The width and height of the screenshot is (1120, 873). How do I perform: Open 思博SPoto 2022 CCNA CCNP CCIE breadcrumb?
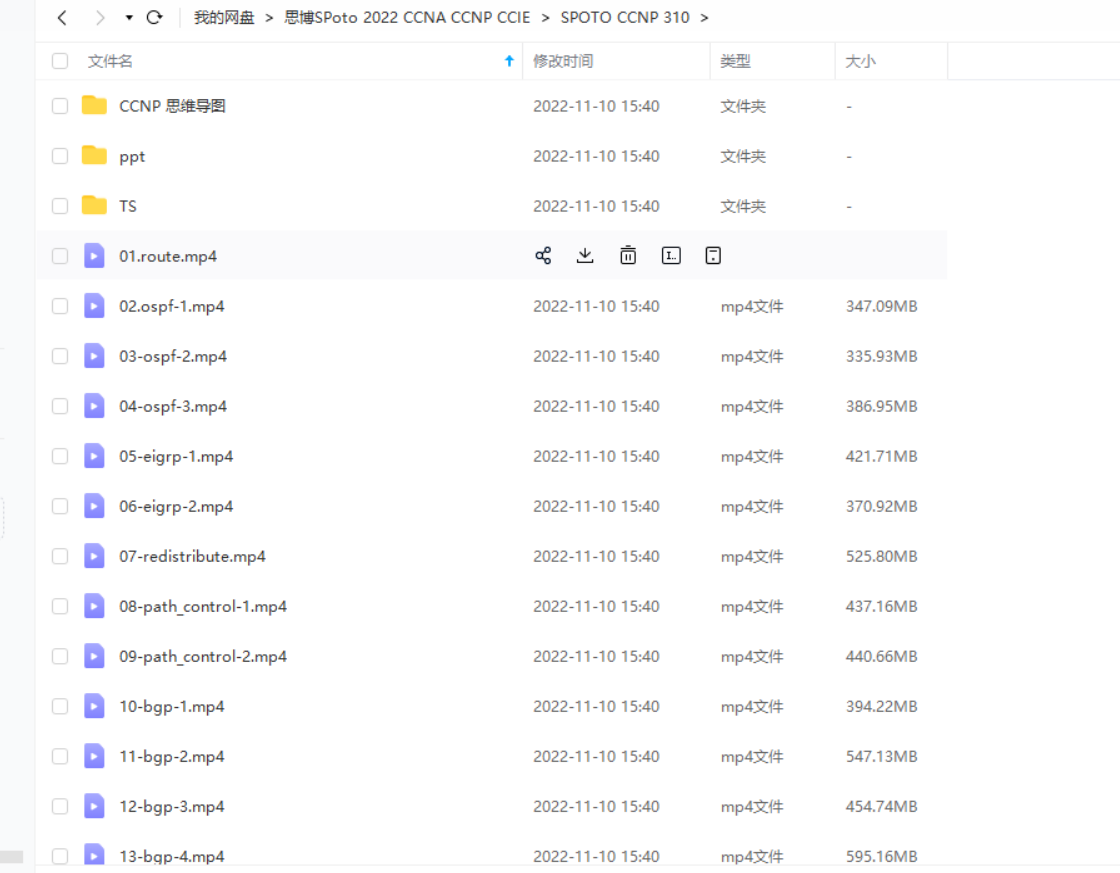(x=407, y=18)
